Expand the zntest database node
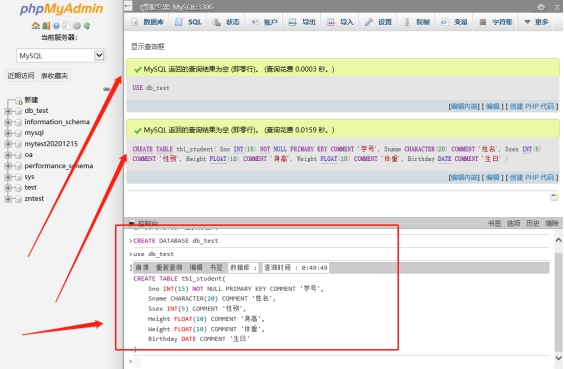Screen dimensions: 564x369 click(8, 199)
